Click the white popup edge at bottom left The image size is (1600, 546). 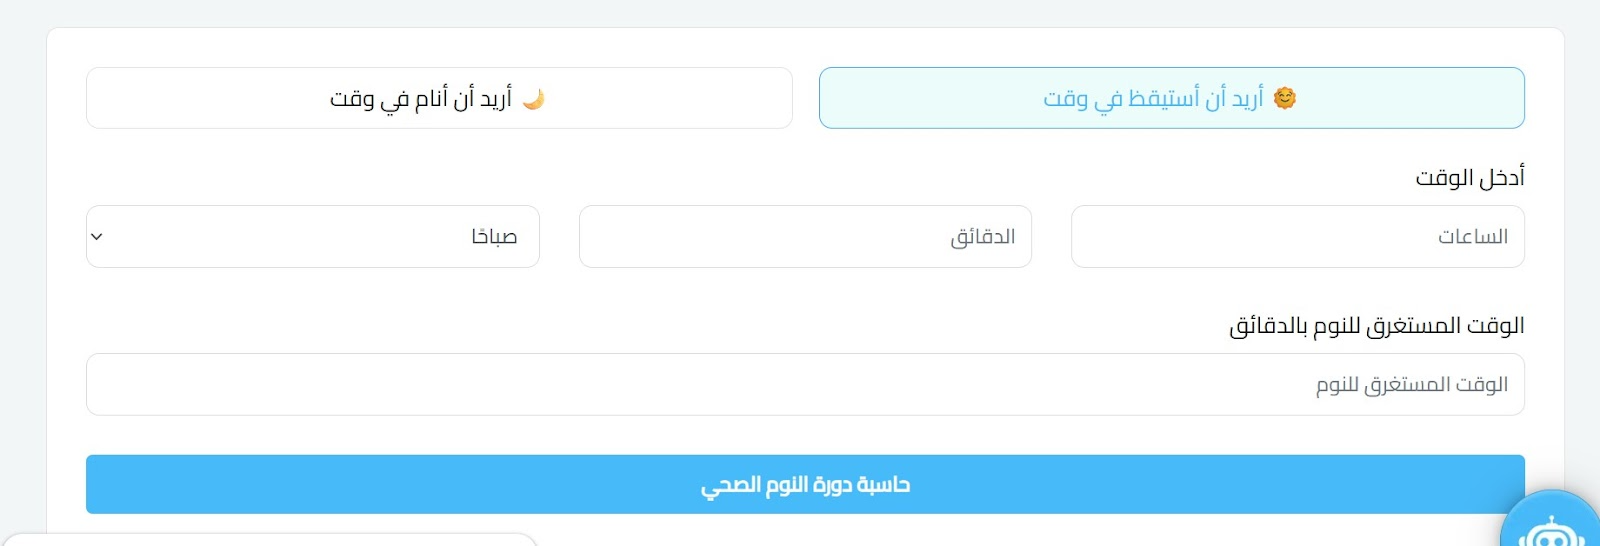270,540
